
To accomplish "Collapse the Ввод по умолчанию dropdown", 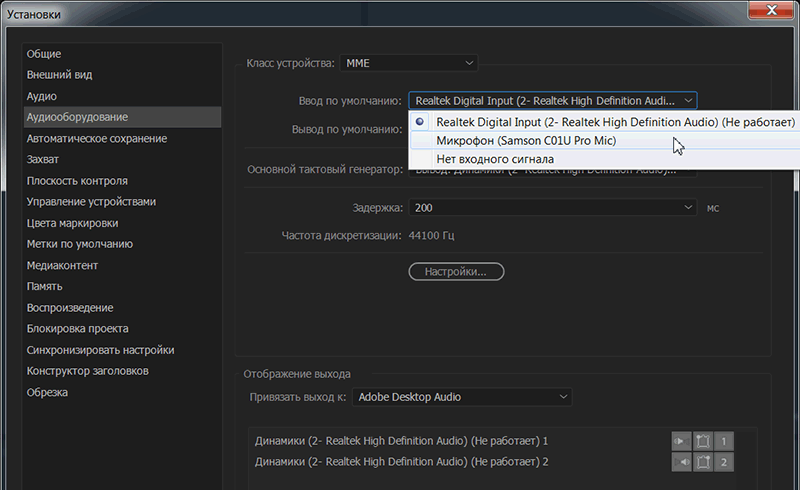I will coord(553,101).
